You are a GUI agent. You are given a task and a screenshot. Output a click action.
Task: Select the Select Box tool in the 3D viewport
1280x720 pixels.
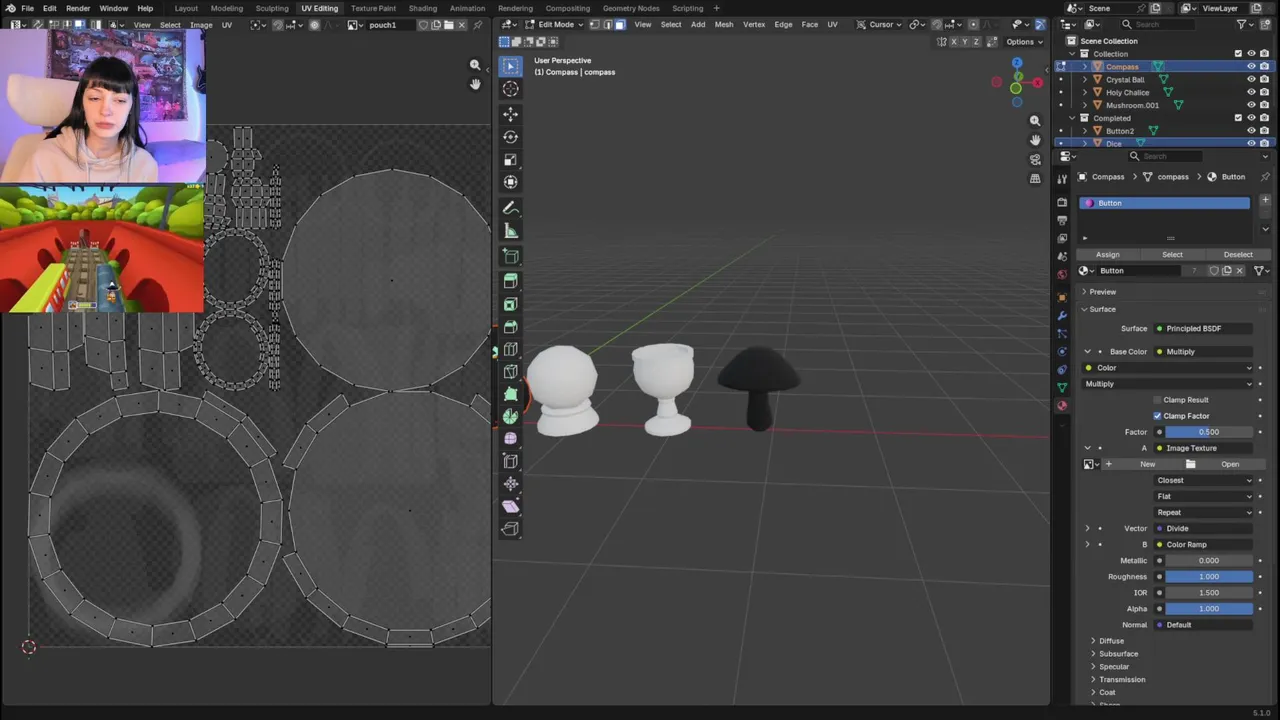coord(510,66)
